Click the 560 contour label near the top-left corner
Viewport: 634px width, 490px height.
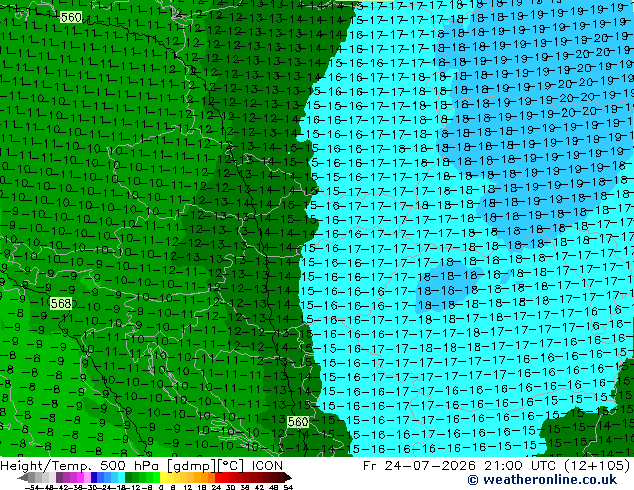pos(71,17)
